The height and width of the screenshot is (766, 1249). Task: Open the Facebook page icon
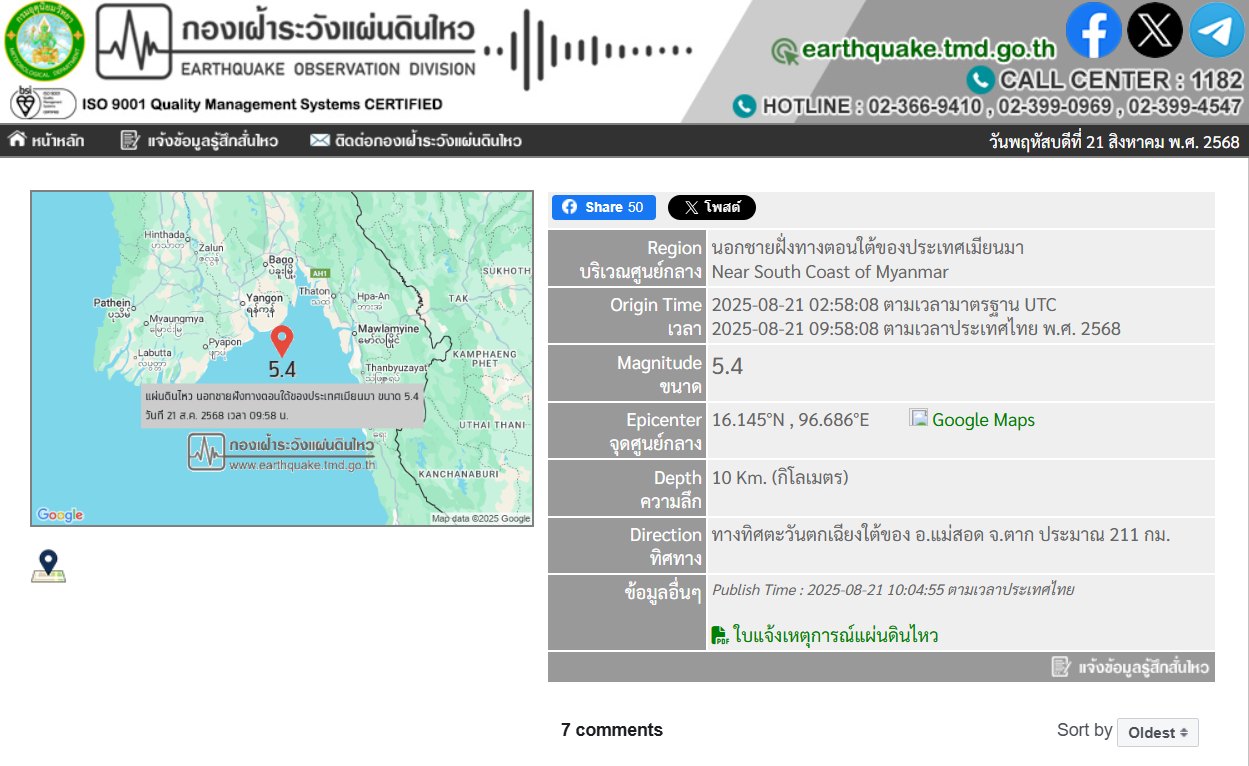(x=1093, y=30)
